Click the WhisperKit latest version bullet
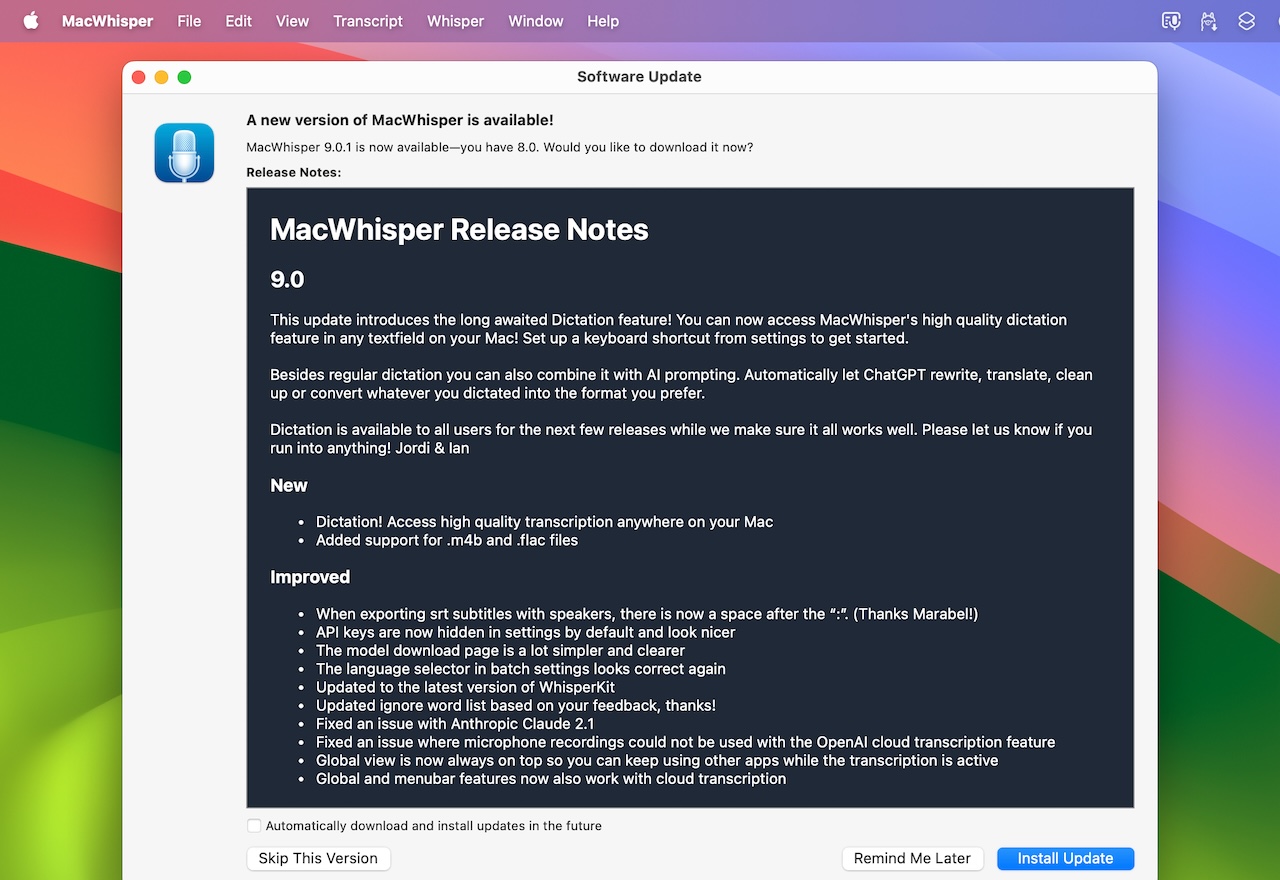The height and width of the screenshot is (880, 1280). 465,687
